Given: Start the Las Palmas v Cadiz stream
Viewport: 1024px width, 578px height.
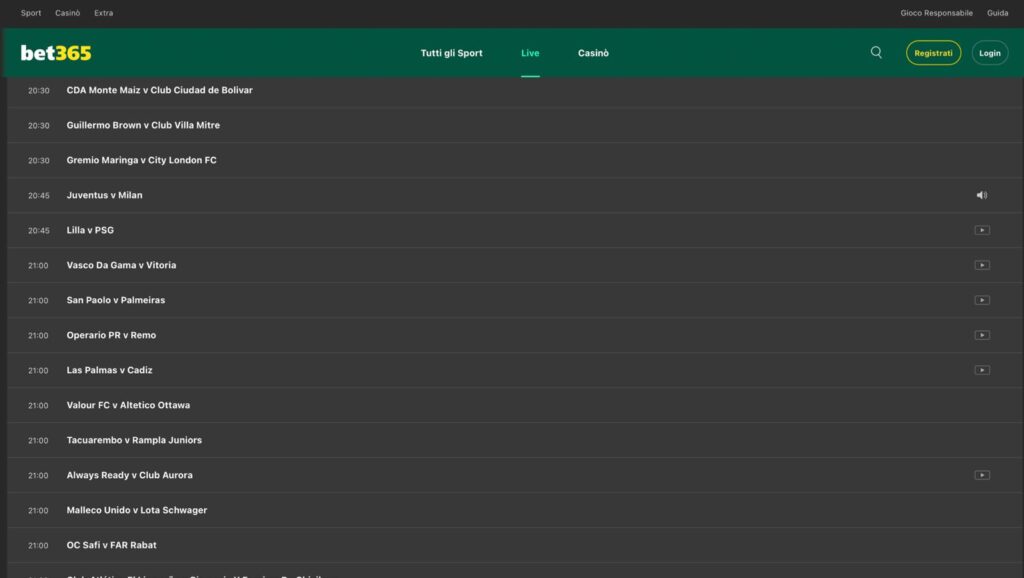Looking at the screenshot, I should (x=982, y=371).
